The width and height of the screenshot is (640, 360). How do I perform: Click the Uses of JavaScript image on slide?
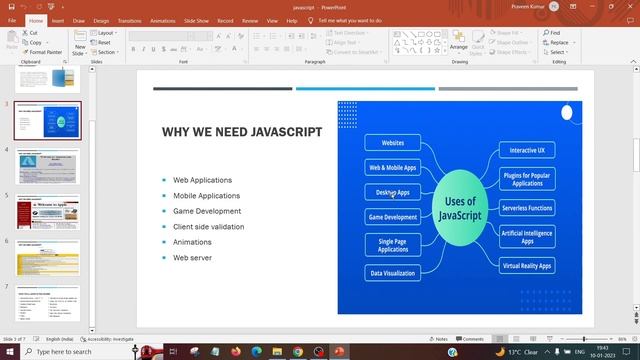460,207
